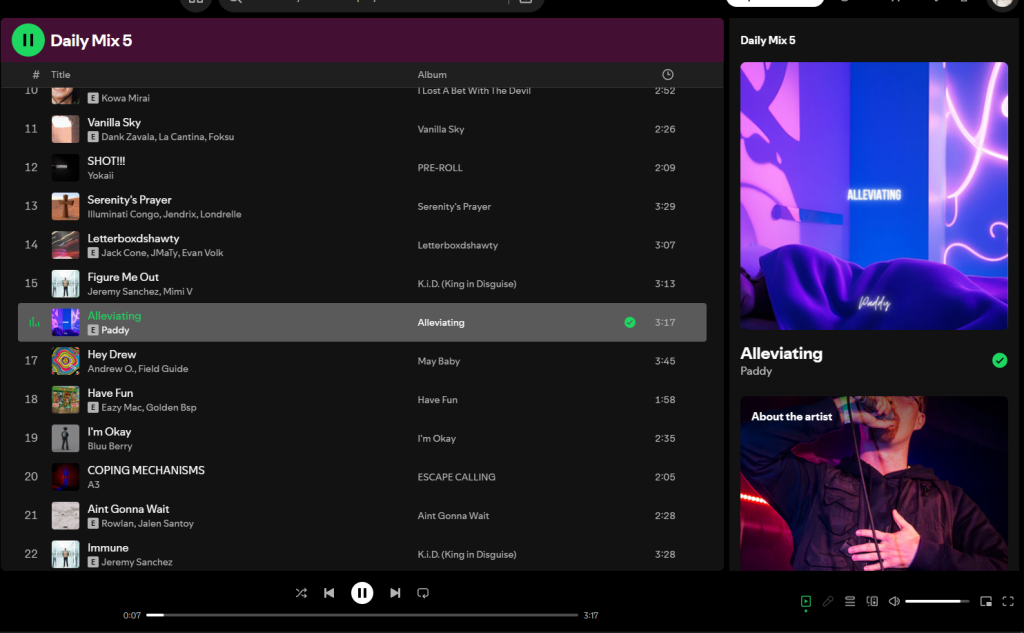Seek on the playback progress bar
The width and height of the screenshot is (1024, 633).
[362, 615]
